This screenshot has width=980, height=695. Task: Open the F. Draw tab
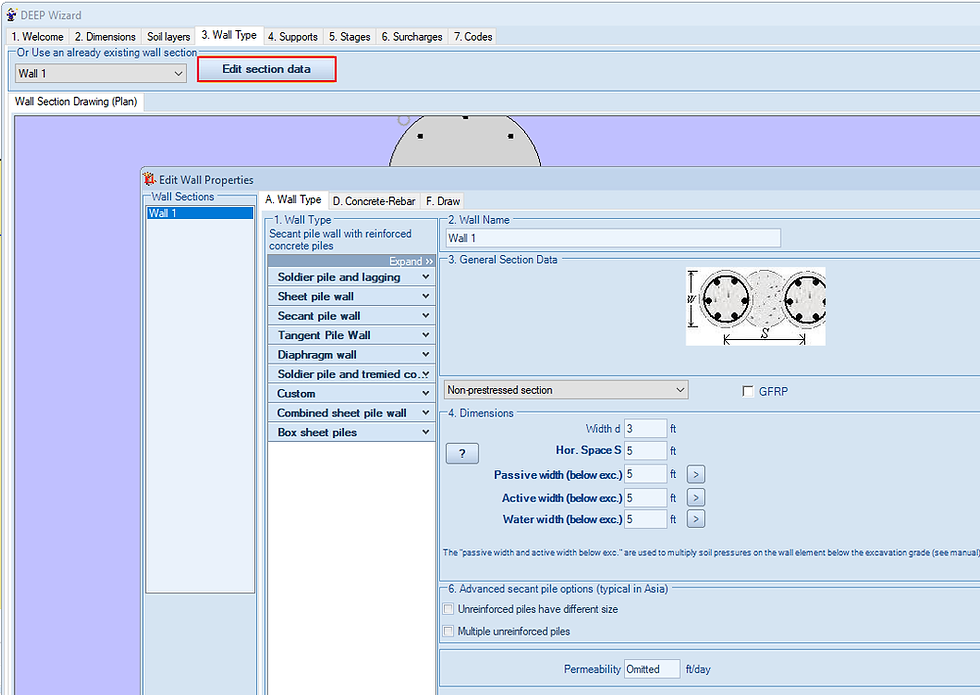[x=443, y=201]
